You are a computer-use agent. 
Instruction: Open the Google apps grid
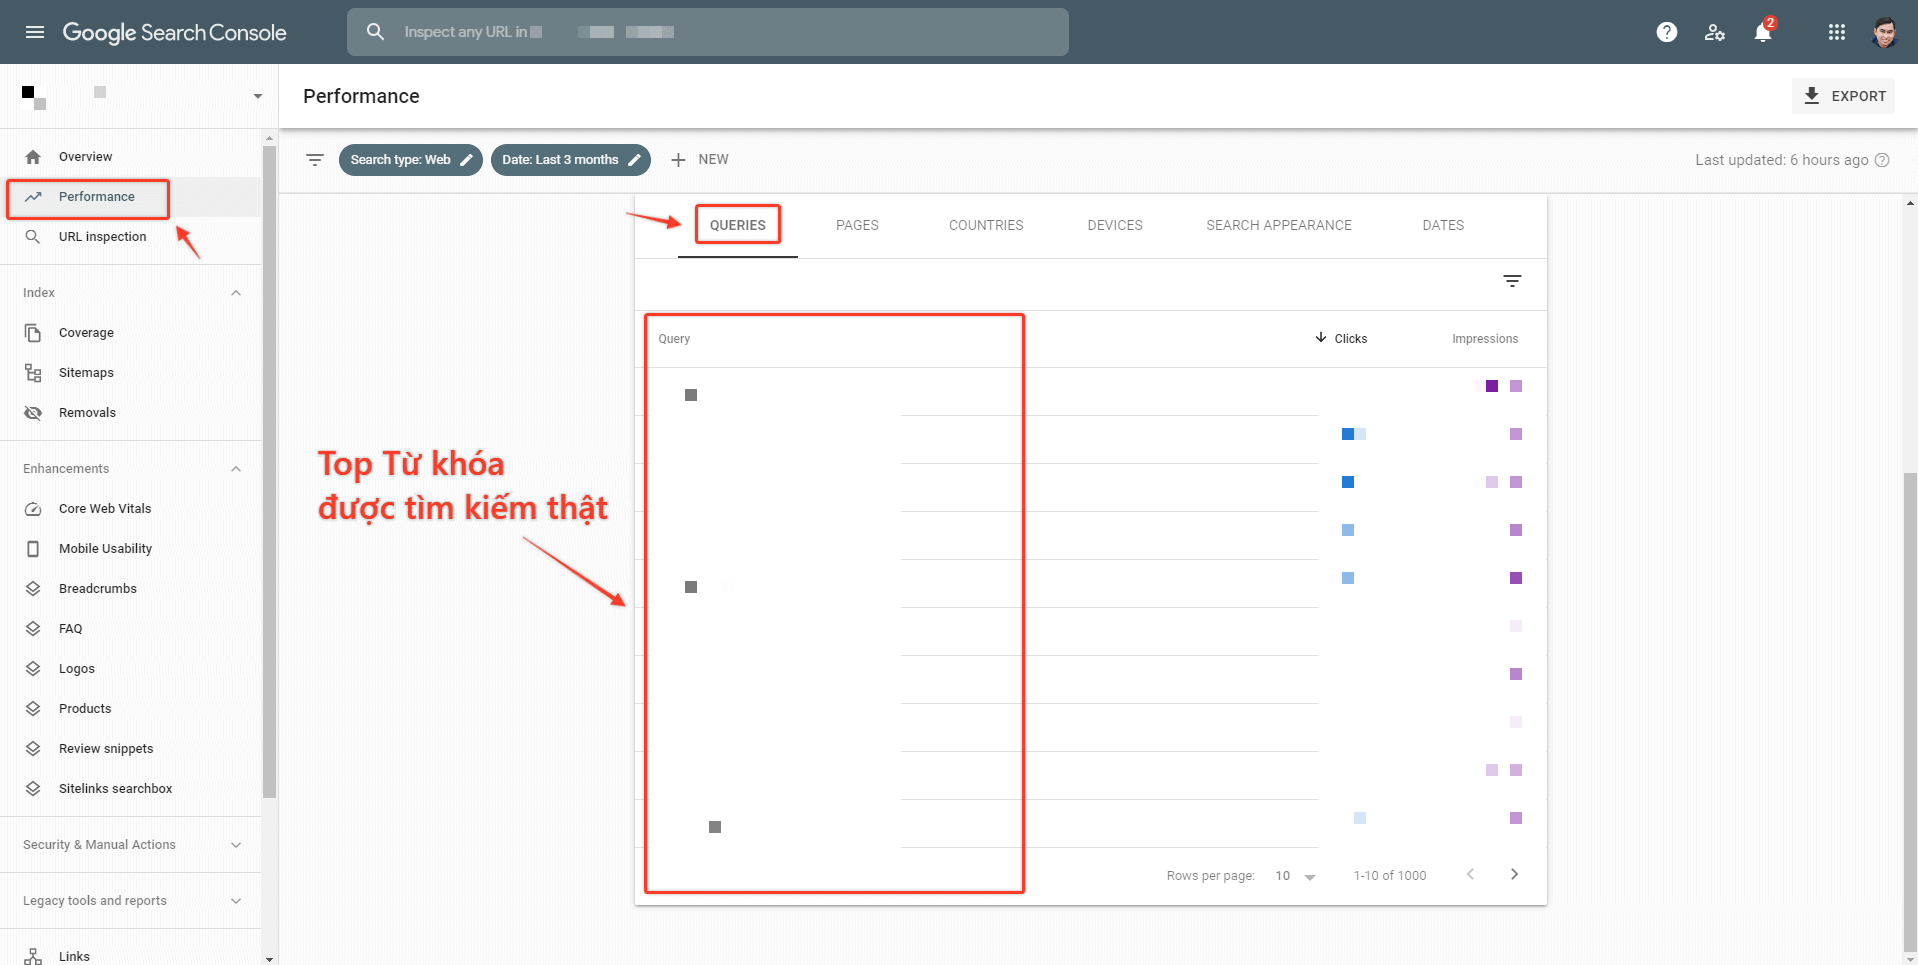(x=1836, y=32)
